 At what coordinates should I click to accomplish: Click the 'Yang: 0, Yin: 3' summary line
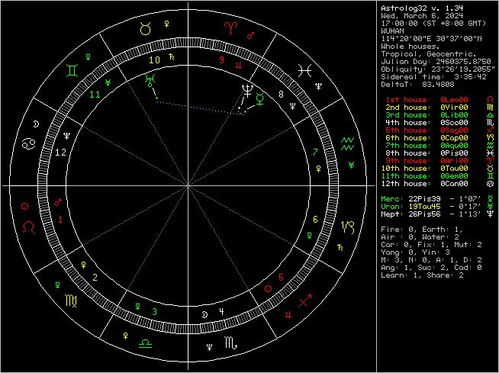pyautogui.click(x=415, y=252)
